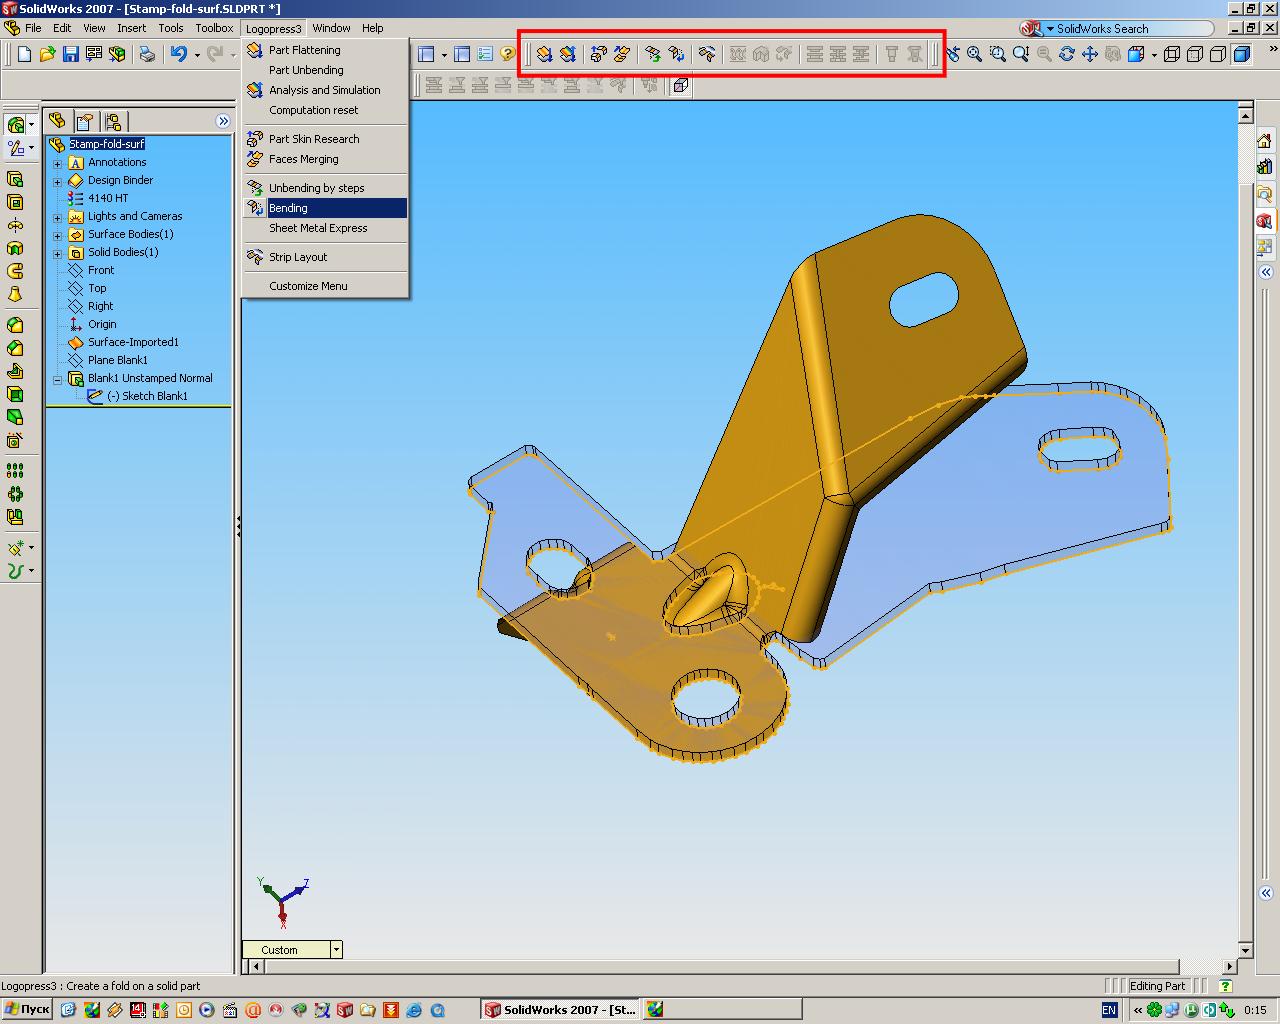This screenshot has height=1024, width=1280.
Task: Open the File menu
Action: [x=33, y=28]
